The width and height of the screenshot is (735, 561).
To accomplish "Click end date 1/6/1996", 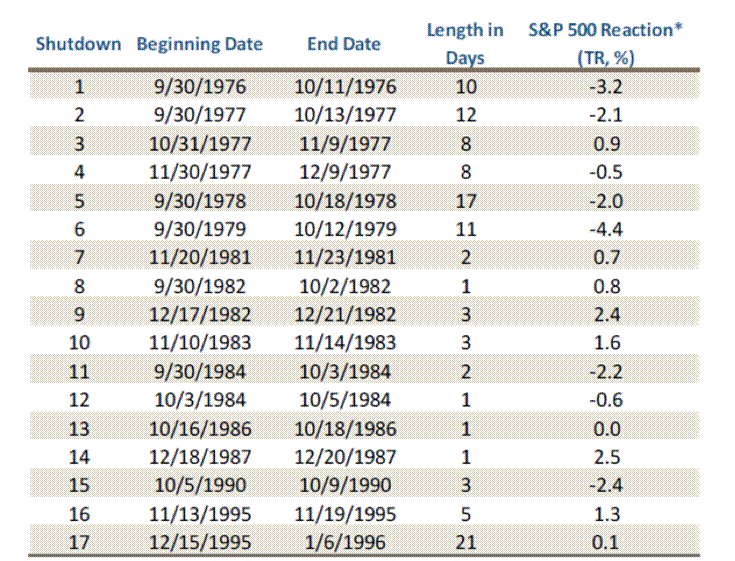I will click(x=346, y=543).
